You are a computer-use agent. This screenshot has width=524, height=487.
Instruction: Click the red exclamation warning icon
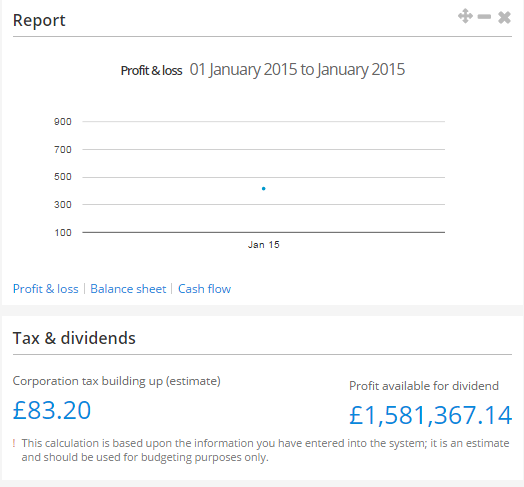[14, 443]
